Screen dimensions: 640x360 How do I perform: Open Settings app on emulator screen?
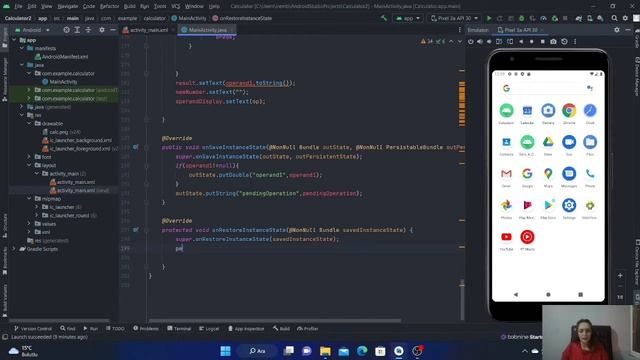point(569,205)
